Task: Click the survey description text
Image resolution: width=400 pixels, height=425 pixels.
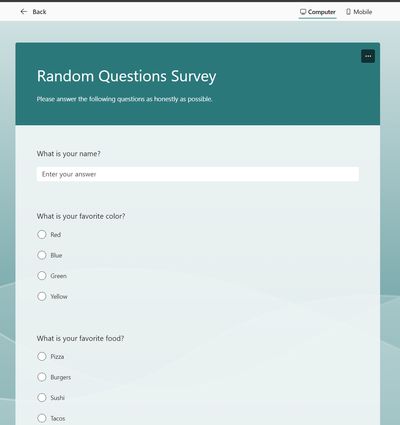Action: point(125,99)
